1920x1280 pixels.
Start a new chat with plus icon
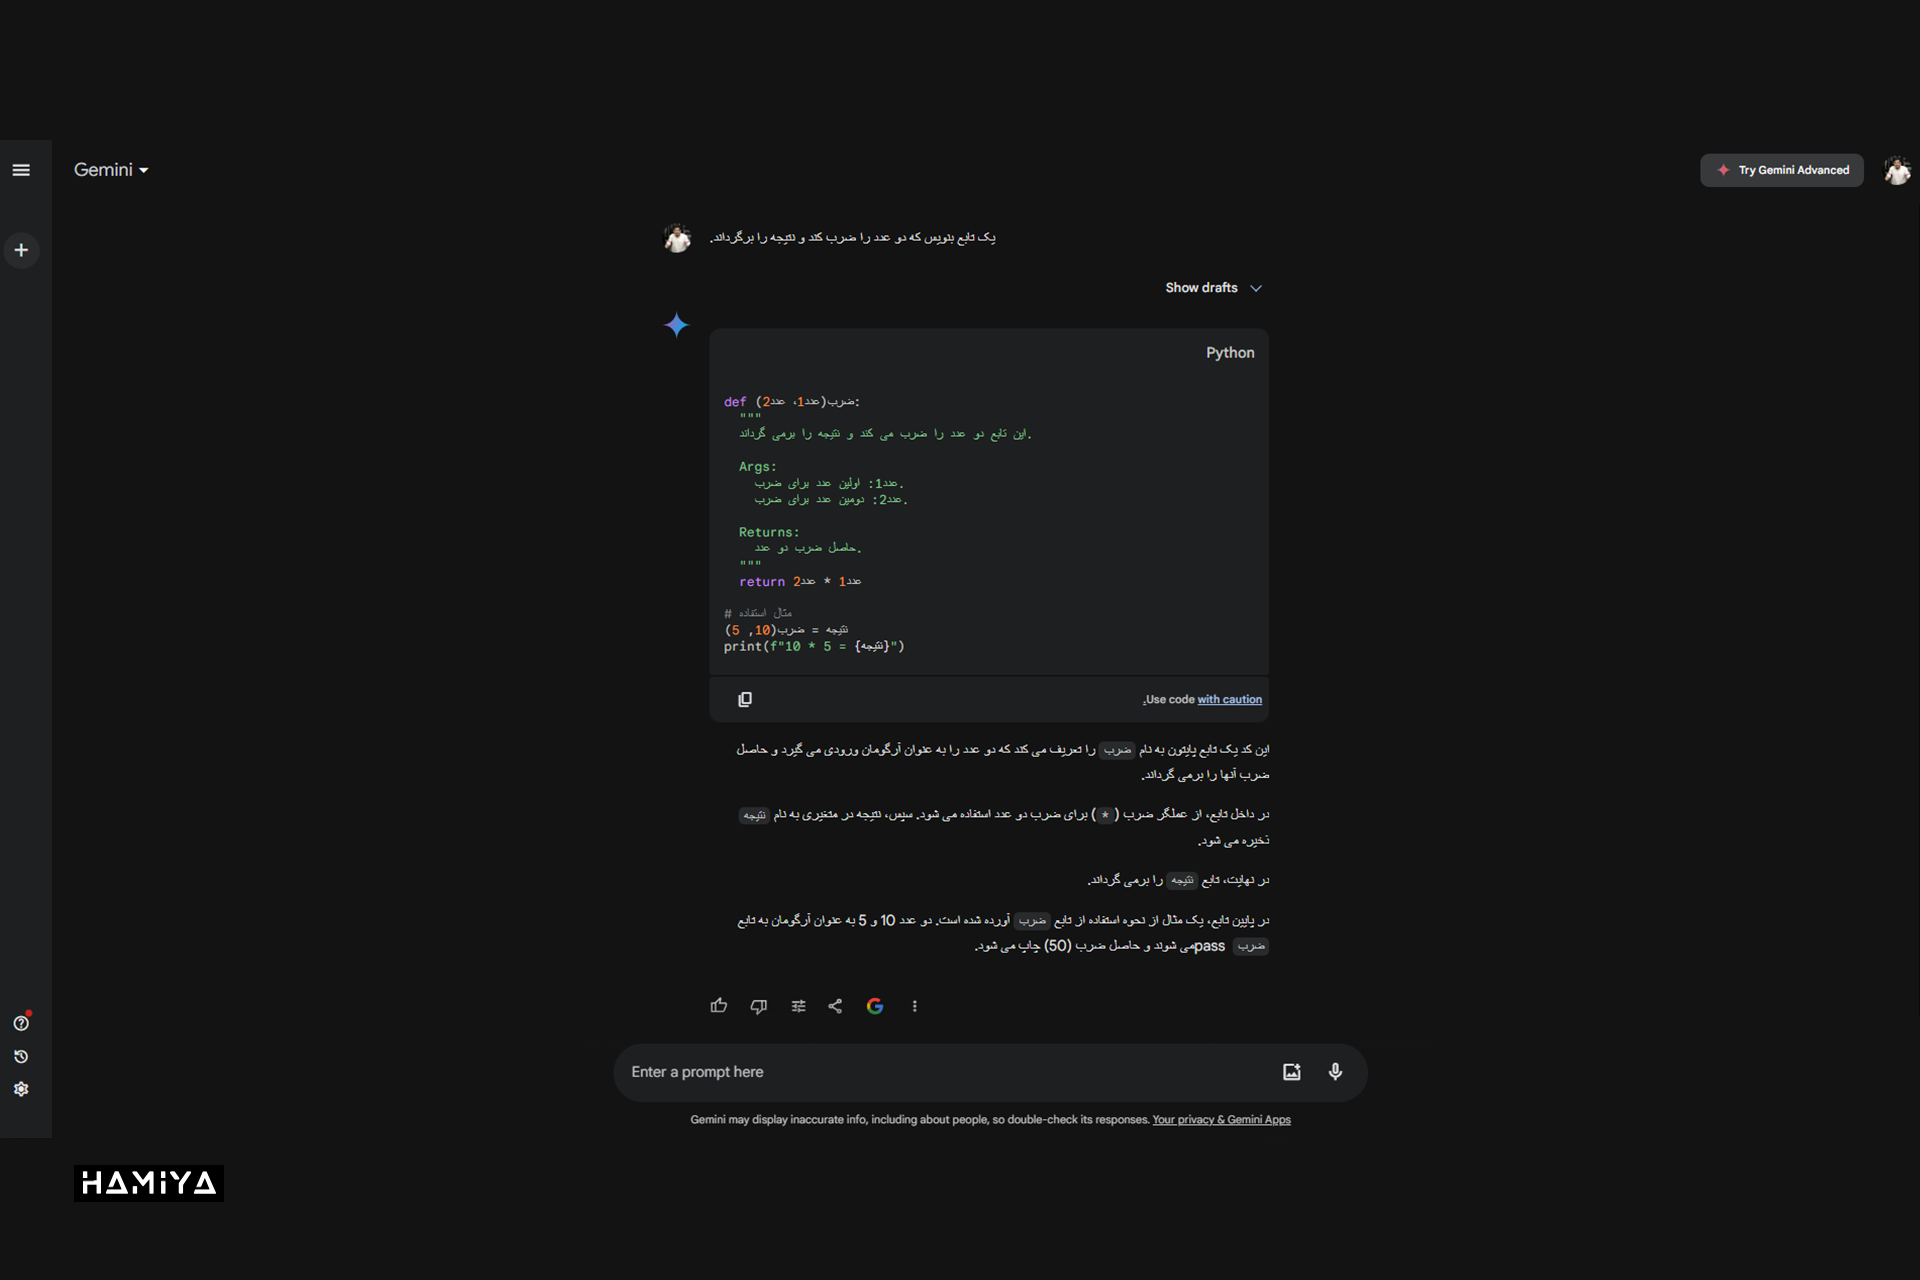21,250
